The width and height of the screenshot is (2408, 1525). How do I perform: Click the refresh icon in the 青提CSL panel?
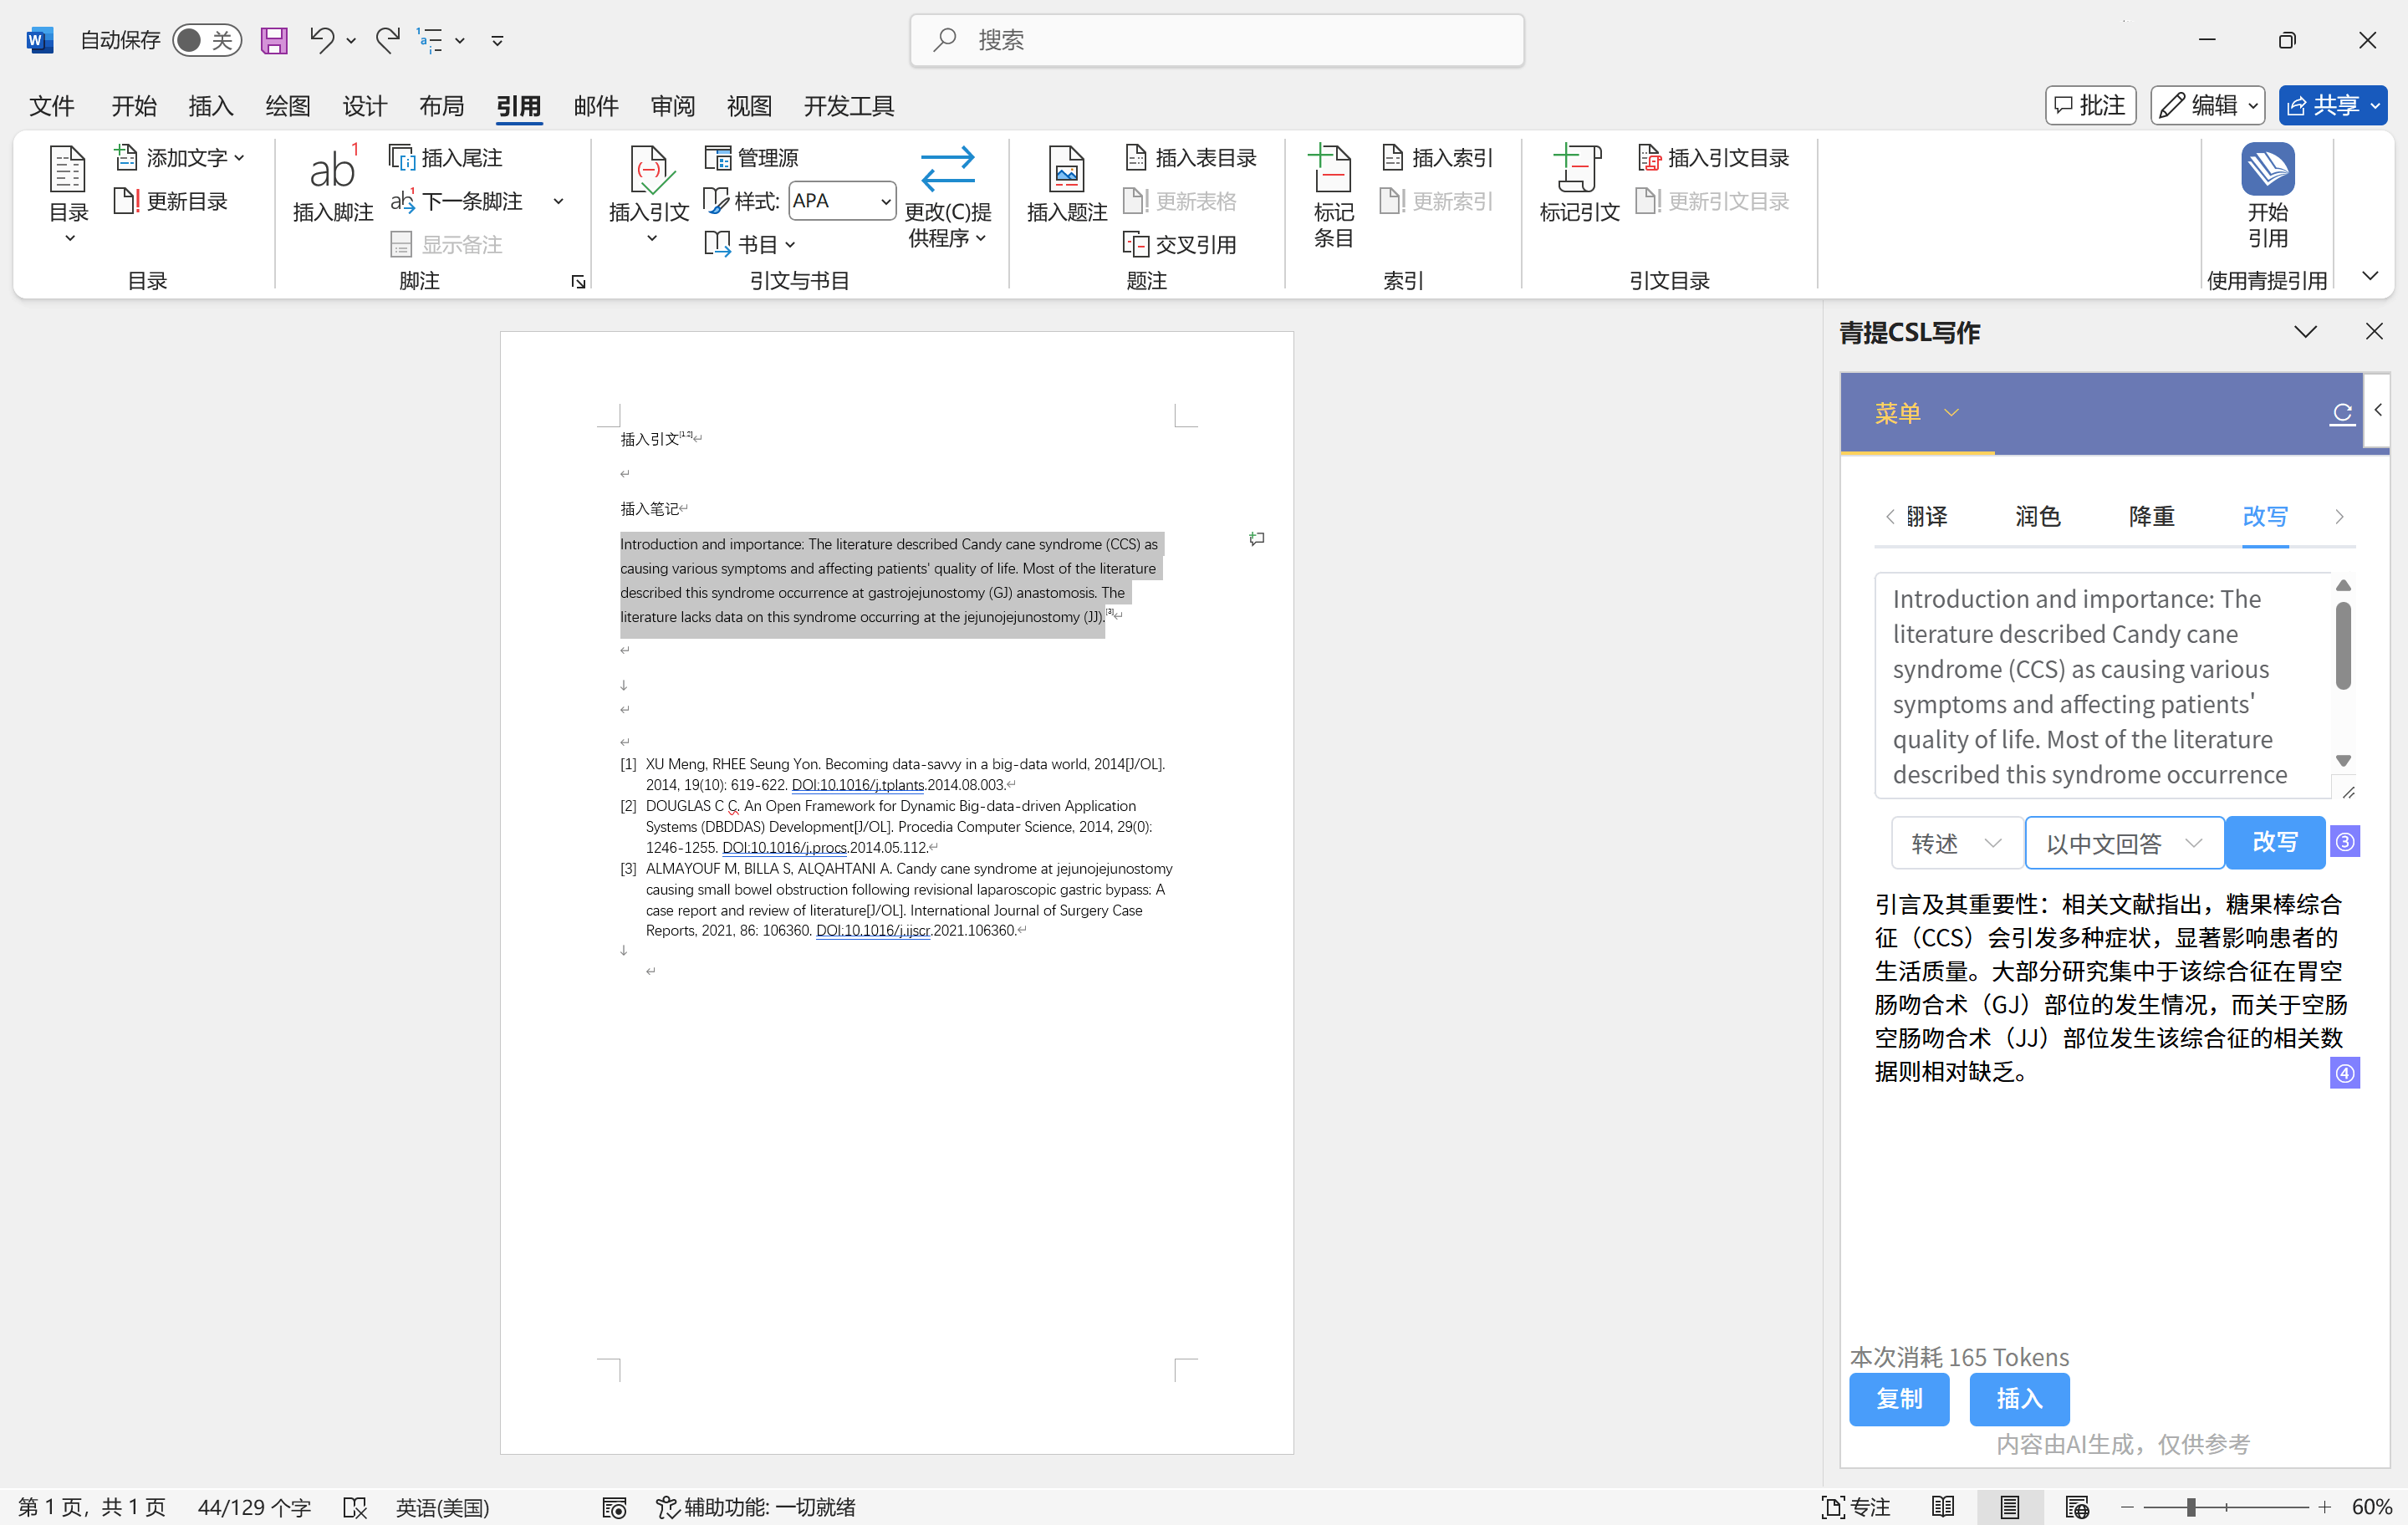click(2341, 412)
